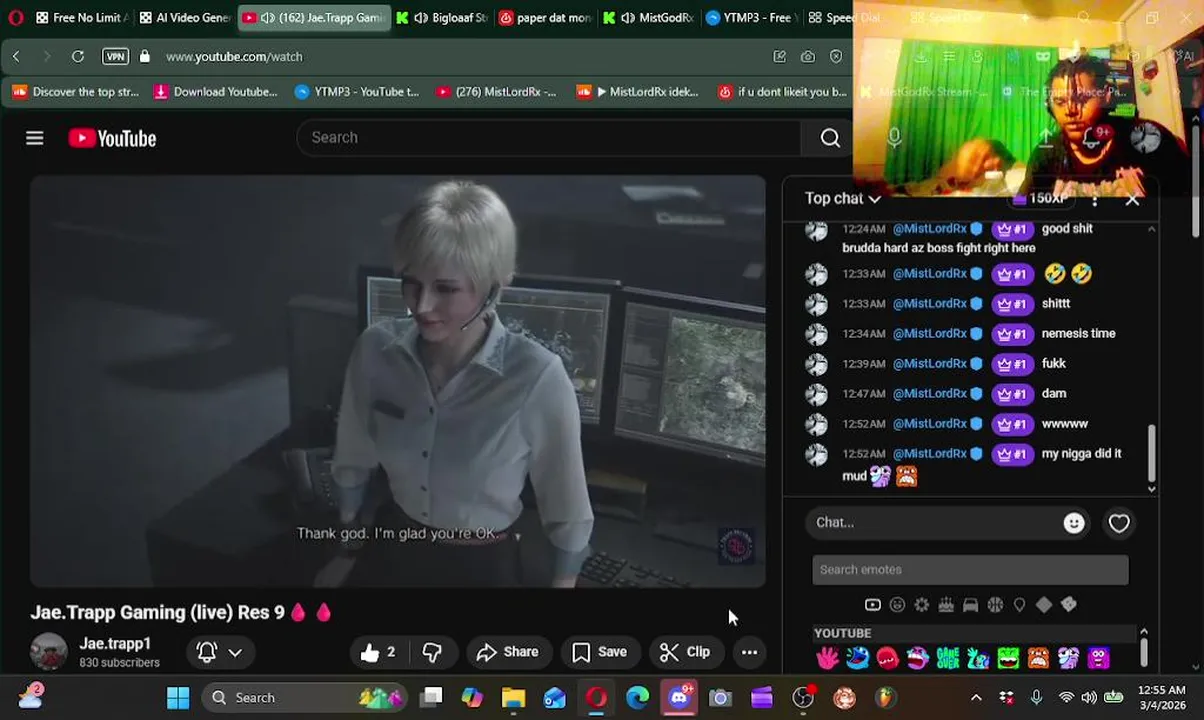The image size is (1204, 720).
Task: Insert the red open-mouth emote
Action: point(887,657)
